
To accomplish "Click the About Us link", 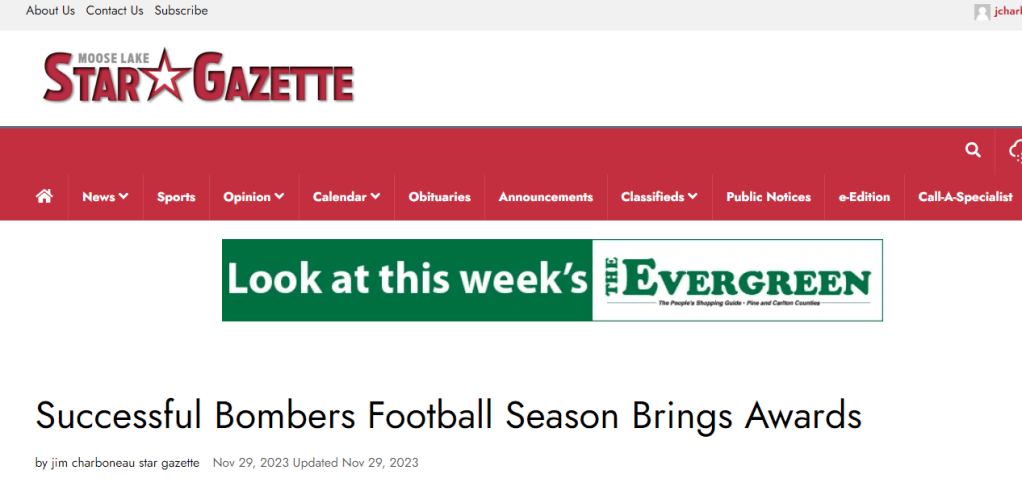I will [50, 11].
